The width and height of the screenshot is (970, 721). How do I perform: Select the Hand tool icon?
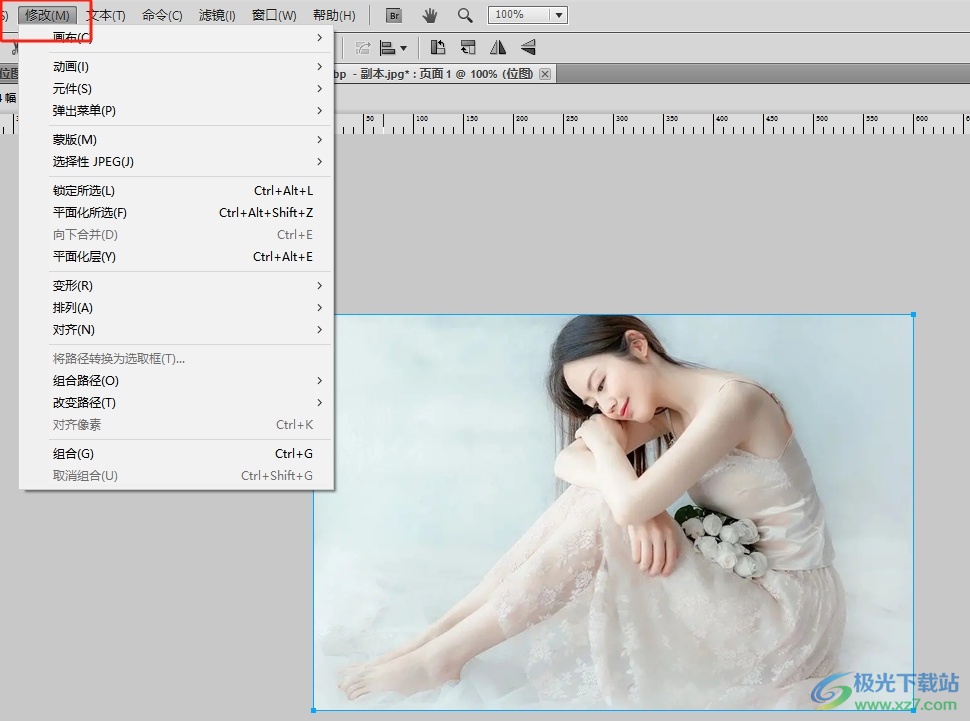[430, 15]
